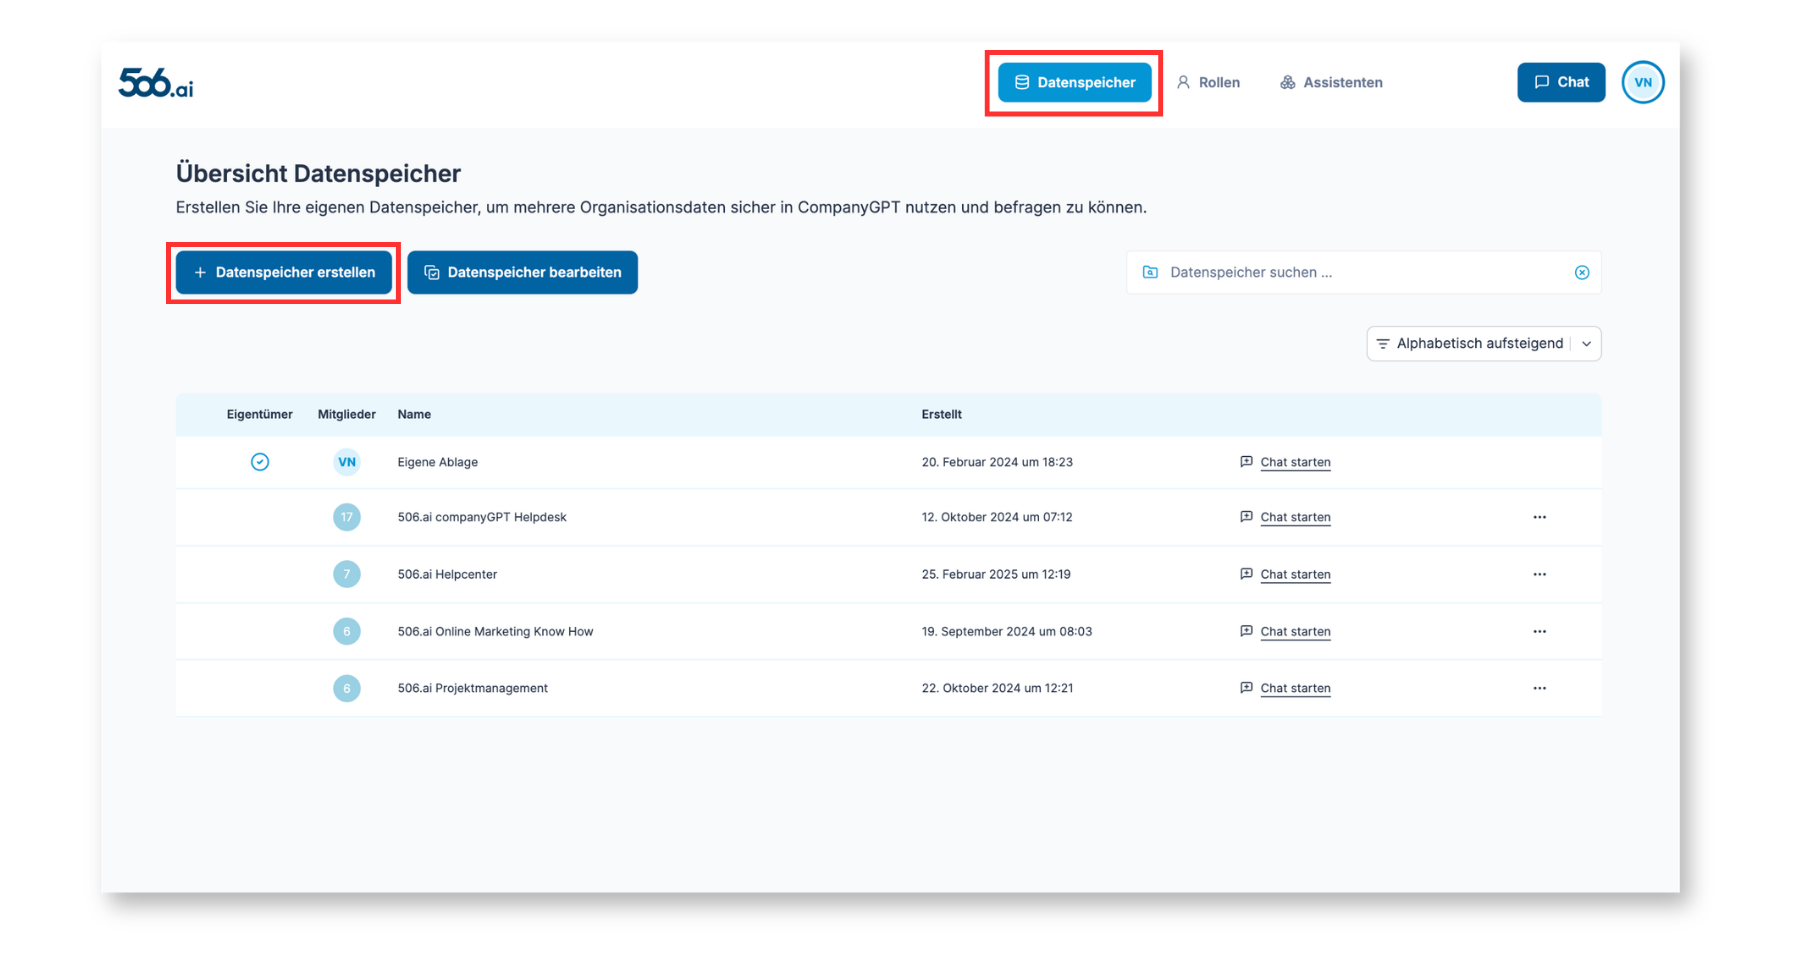This screenshot has width=1800, height=960.
Task: Click member badge for 506.ai Projektmanagement
Action: click(x=347, y=688)
